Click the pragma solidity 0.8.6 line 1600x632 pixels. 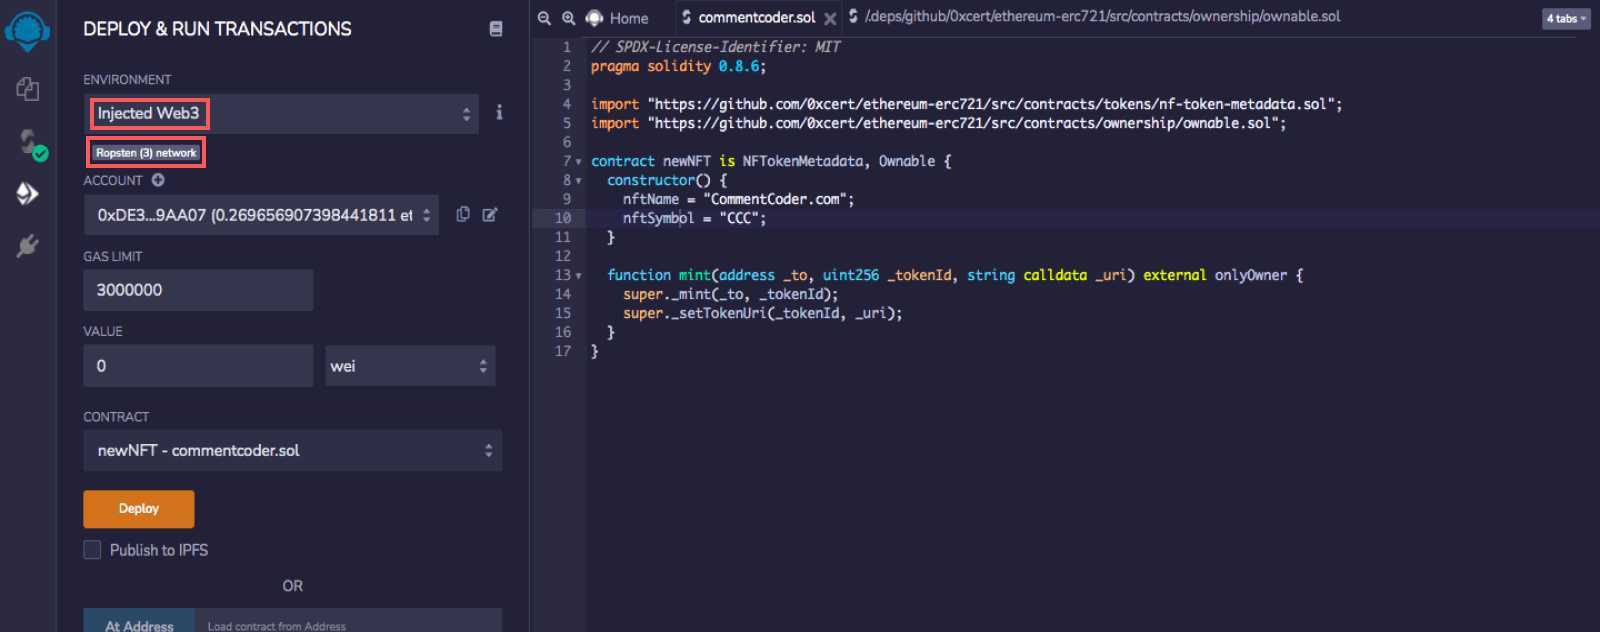678,66
